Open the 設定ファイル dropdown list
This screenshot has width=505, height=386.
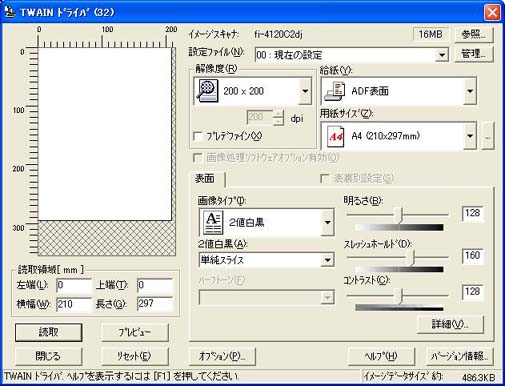[442, 55]
